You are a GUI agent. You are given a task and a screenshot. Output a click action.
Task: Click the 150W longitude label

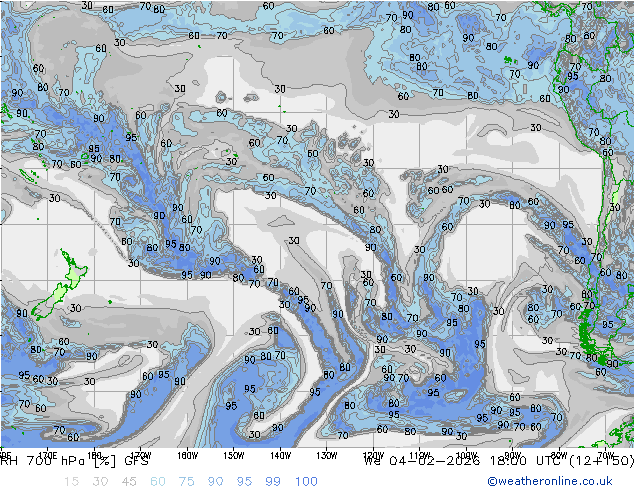(234, 456)
